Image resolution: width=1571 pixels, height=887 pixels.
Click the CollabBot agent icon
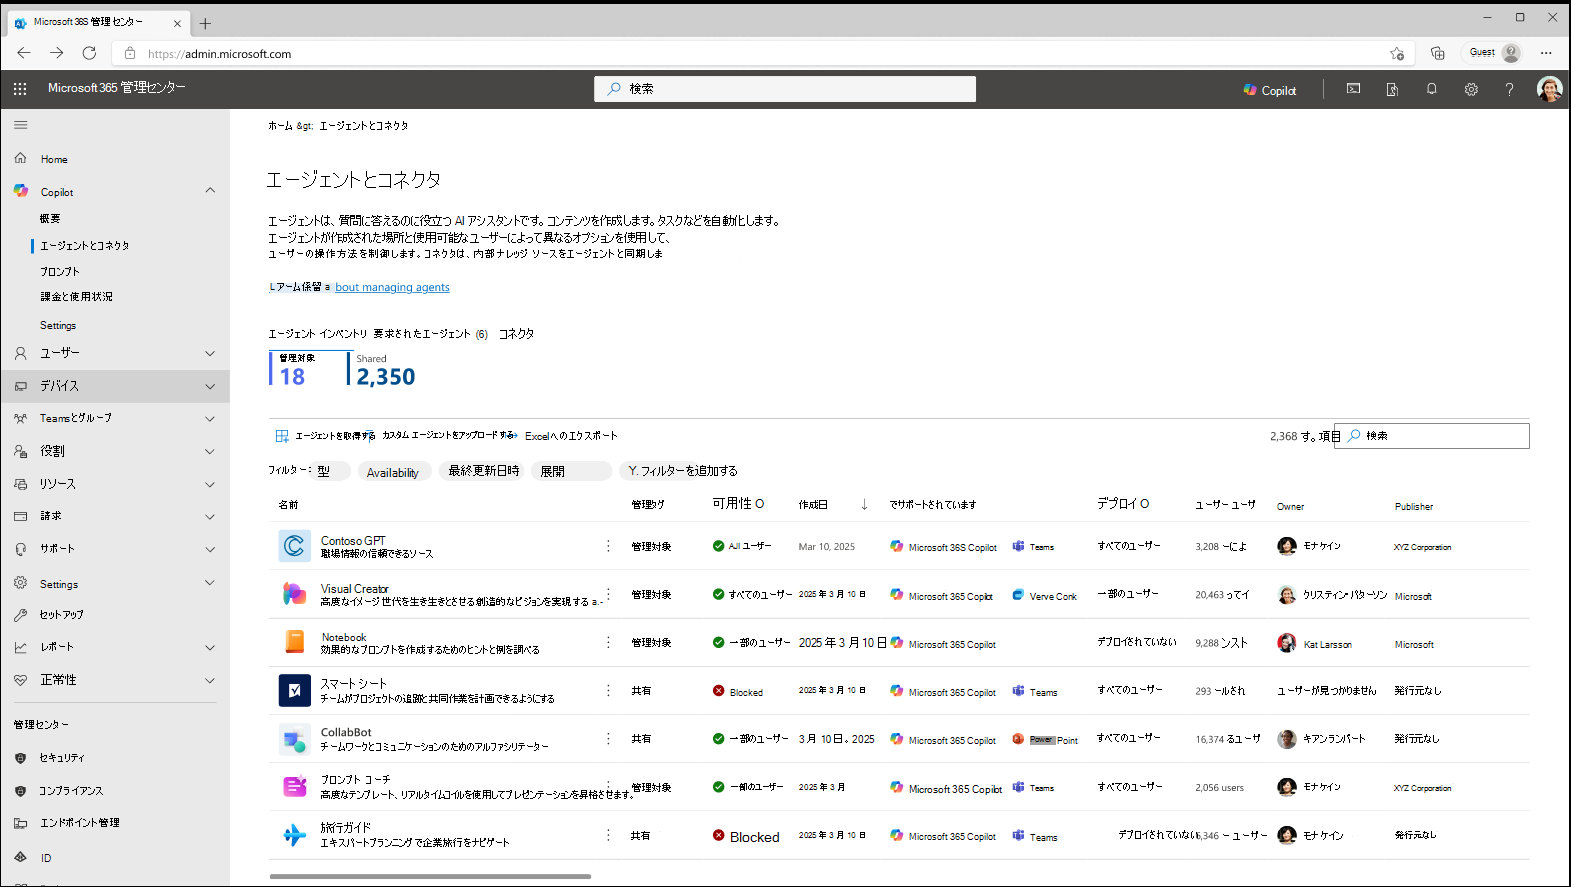click(294, 739)
